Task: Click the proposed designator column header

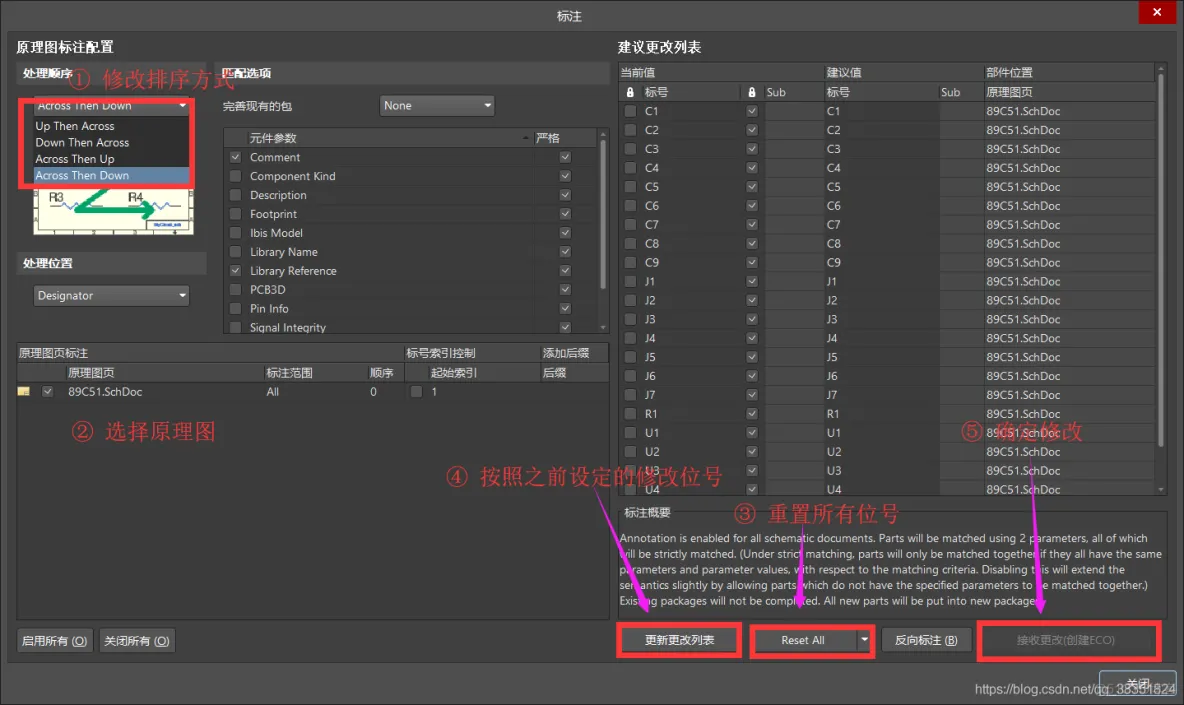Action: point(880,92)
